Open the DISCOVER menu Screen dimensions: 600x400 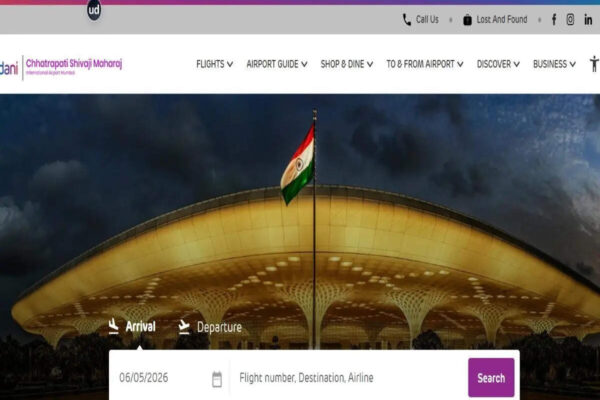click(x=498, y=64)
